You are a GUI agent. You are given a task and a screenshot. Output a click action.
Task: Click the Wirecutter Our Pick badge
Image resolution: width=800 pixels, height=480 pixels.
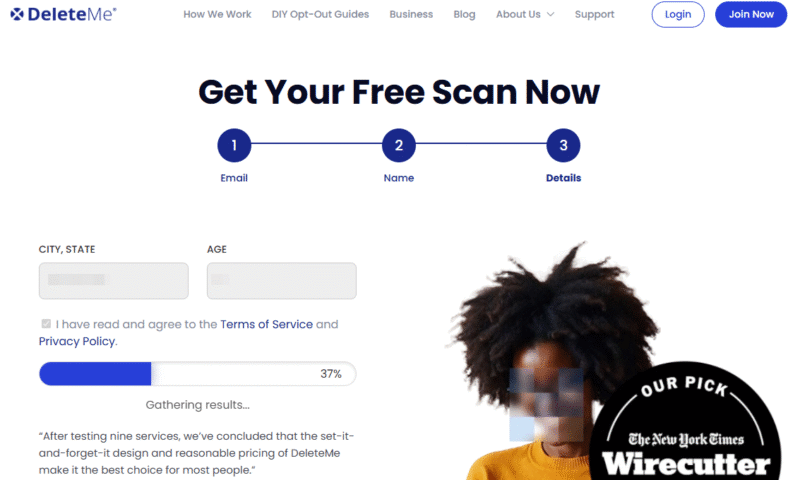[685, 423]
